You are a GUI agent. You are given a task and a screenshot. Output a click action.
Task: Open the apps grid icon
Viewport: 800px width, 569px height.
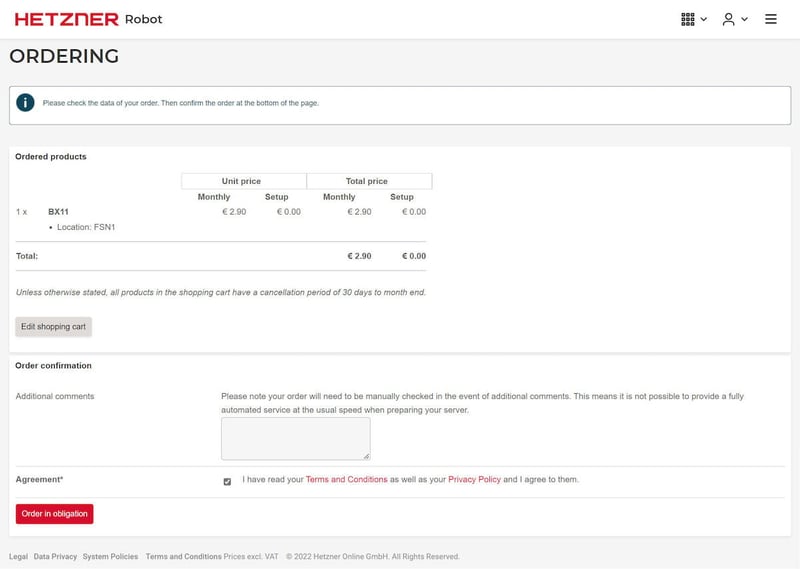click(x=687, y=19)
